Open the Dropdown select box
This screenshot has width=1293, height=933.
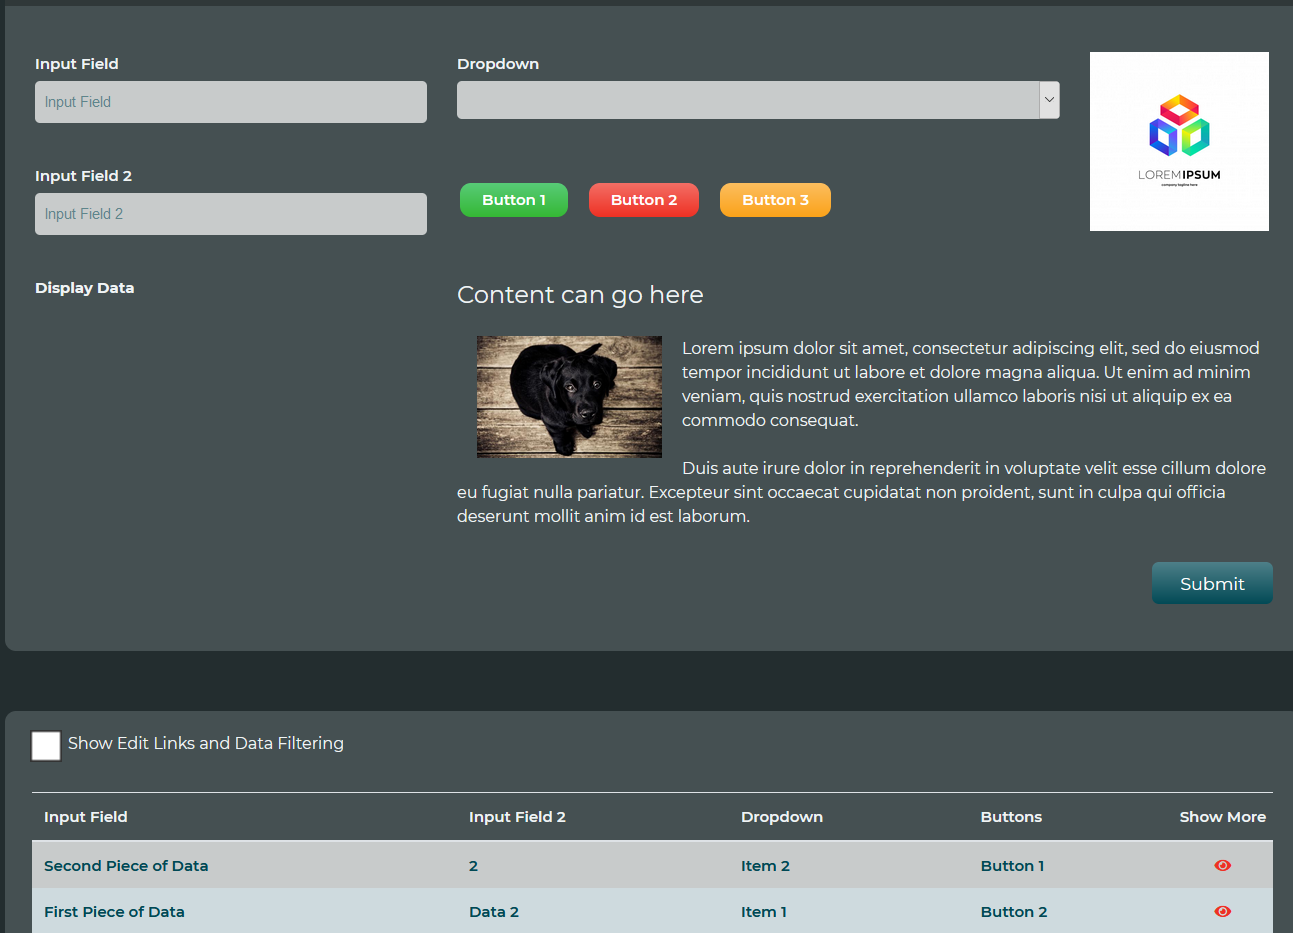coord(758,100)
